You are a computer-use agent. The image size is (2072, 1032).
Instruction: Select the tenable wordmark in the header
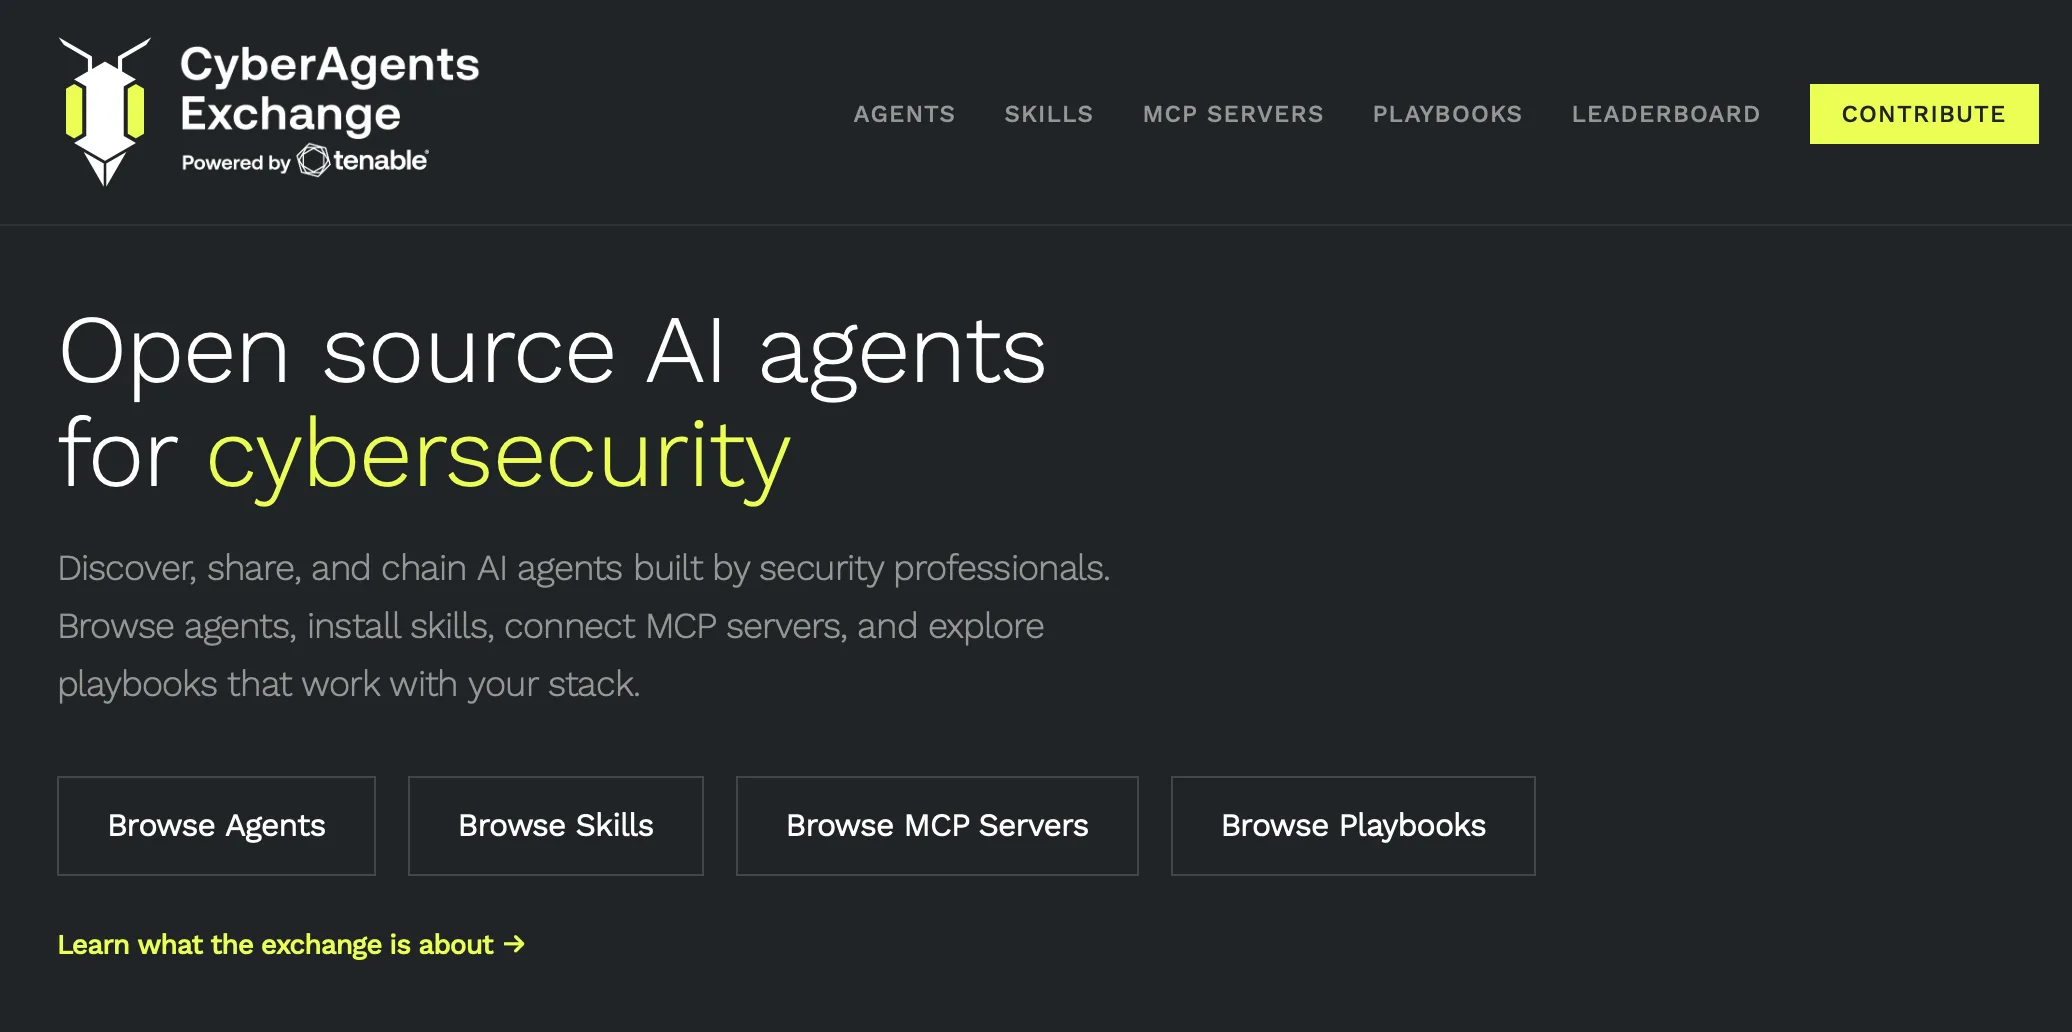pyautogui.click(x=381, y=160)
